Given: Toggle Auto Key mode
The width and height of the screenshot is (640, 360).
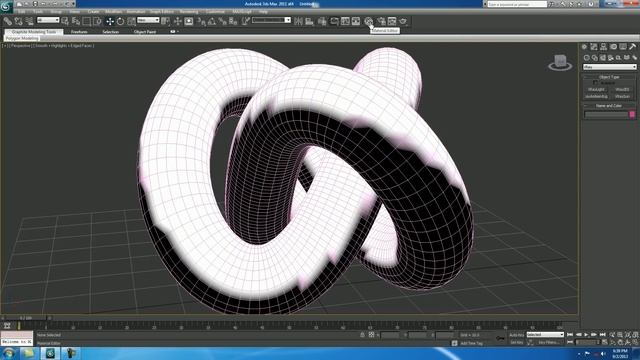Looking at the screenshot, I should [x=516, y=335].
